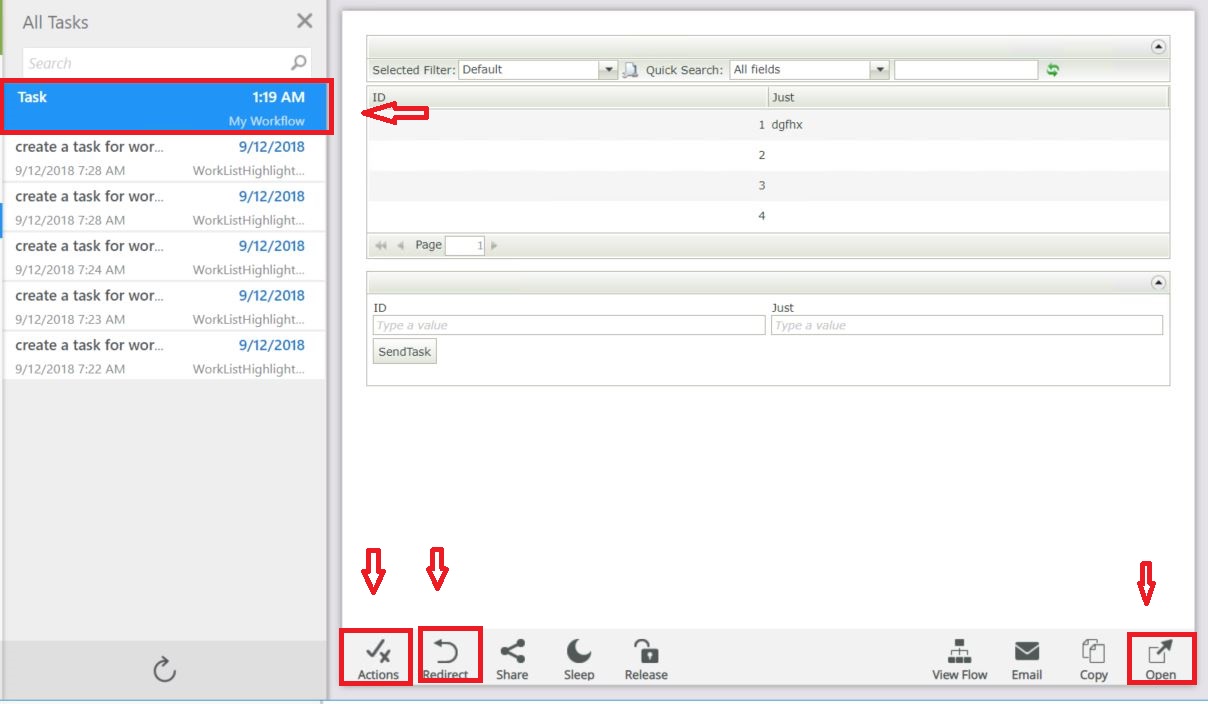1208x704 pixels.
Task: Select the Task item from My Workflow
Action: pyautogui.click(x=166, y=108)
